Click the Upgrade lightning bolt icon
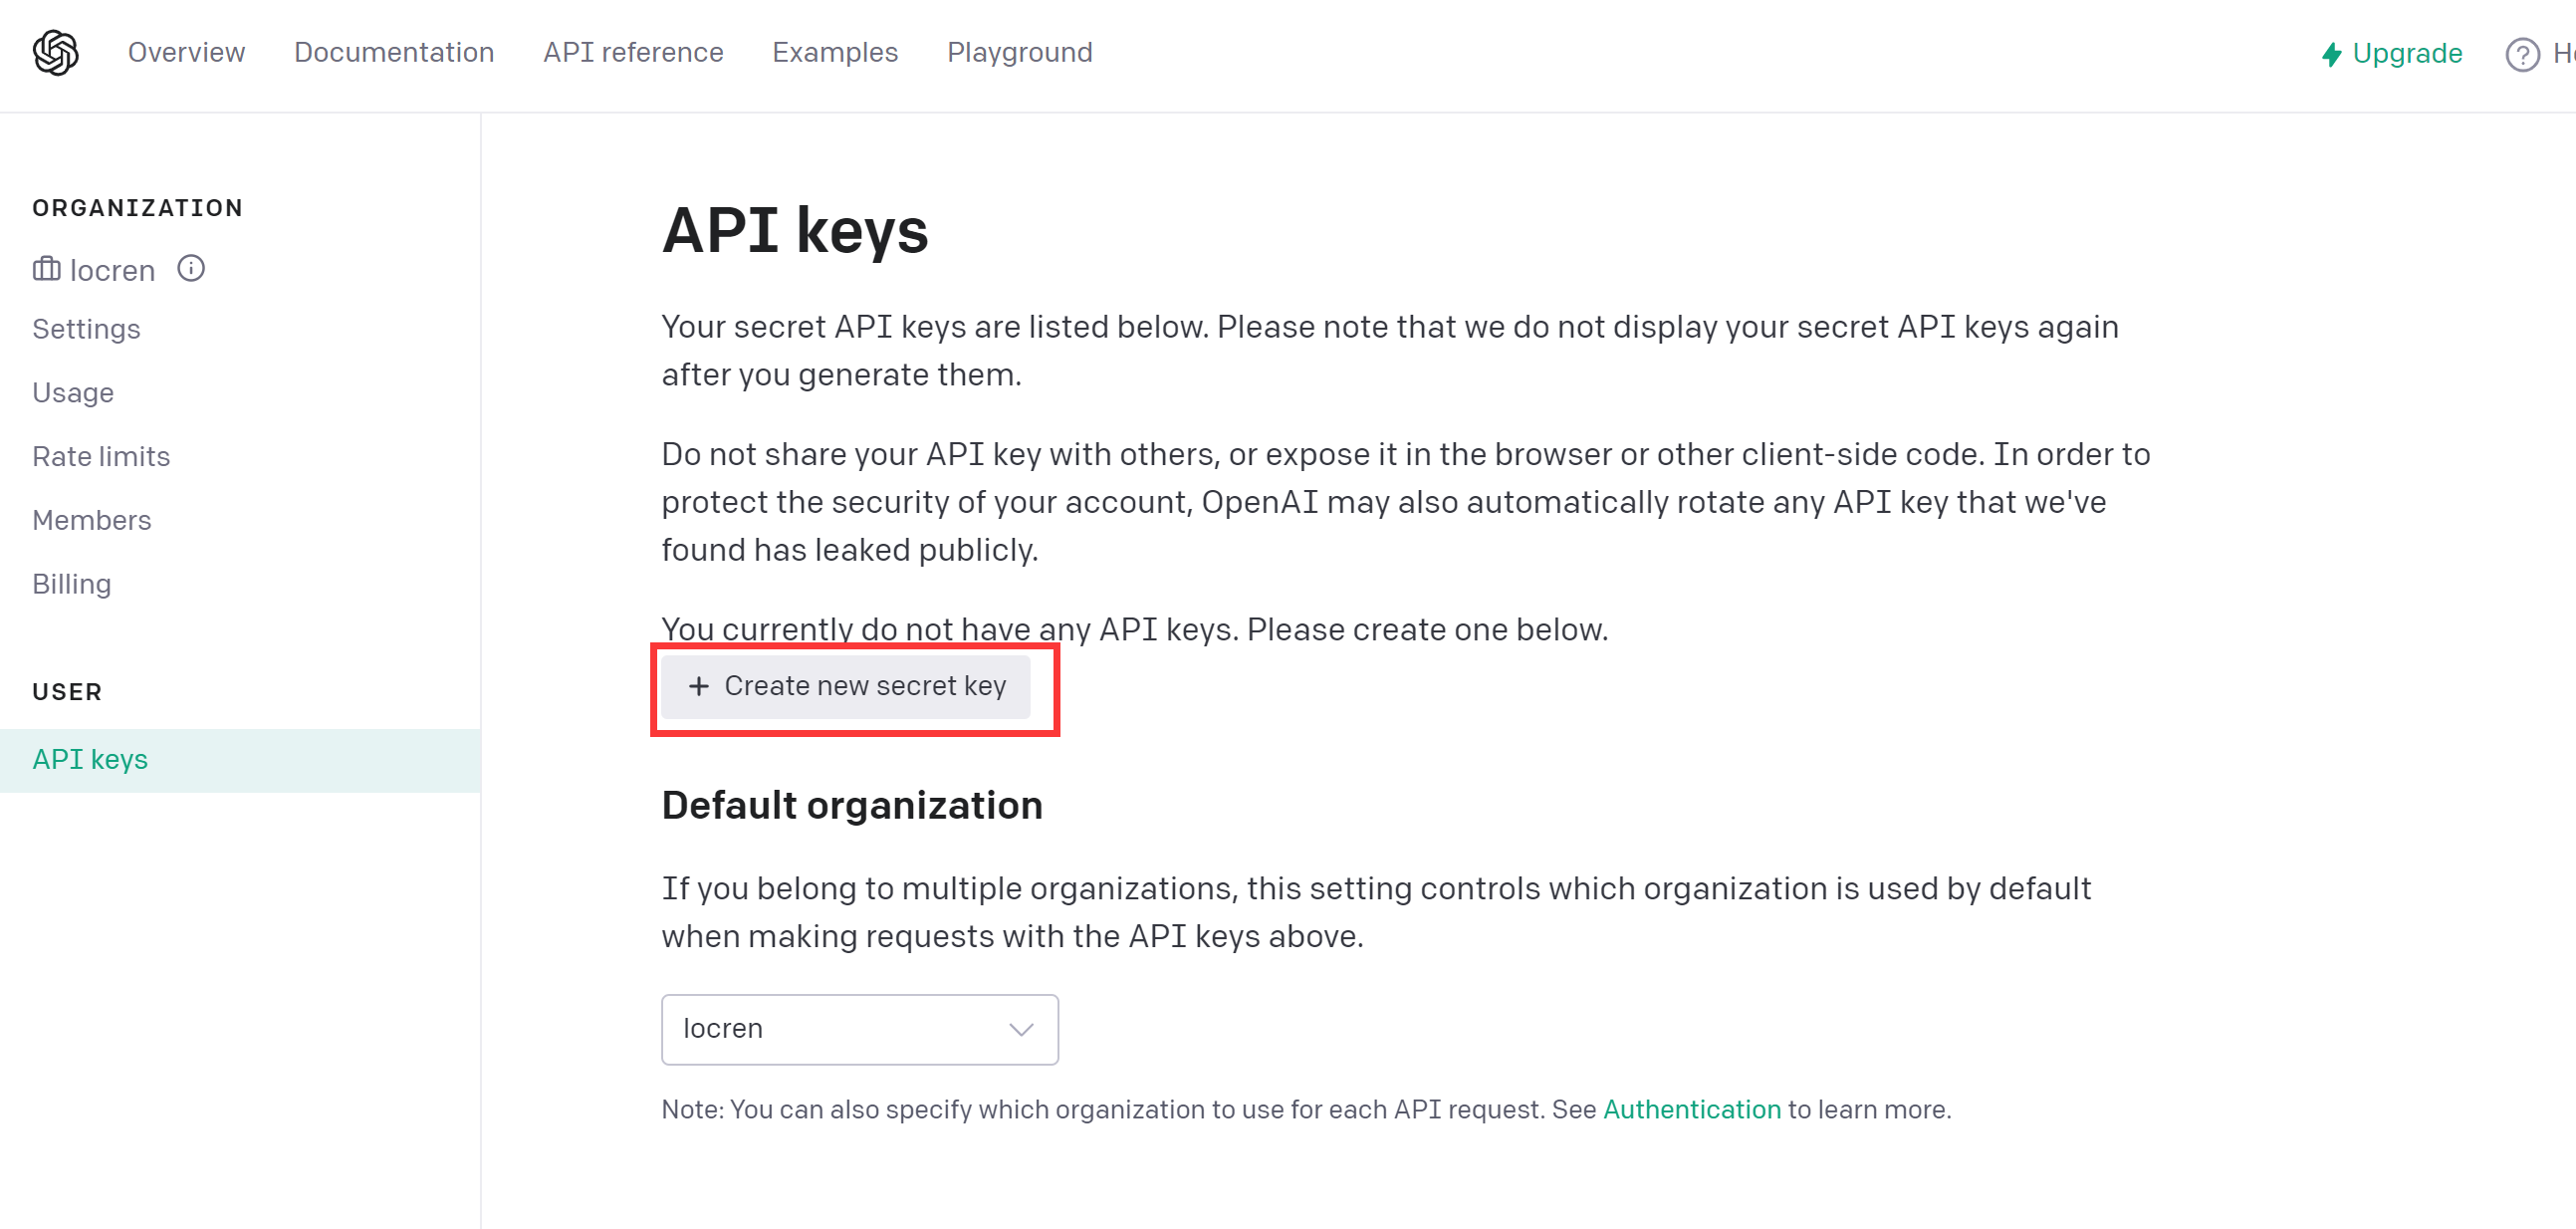Screen dimensions: 2576x1229 tap(2331, 54)
